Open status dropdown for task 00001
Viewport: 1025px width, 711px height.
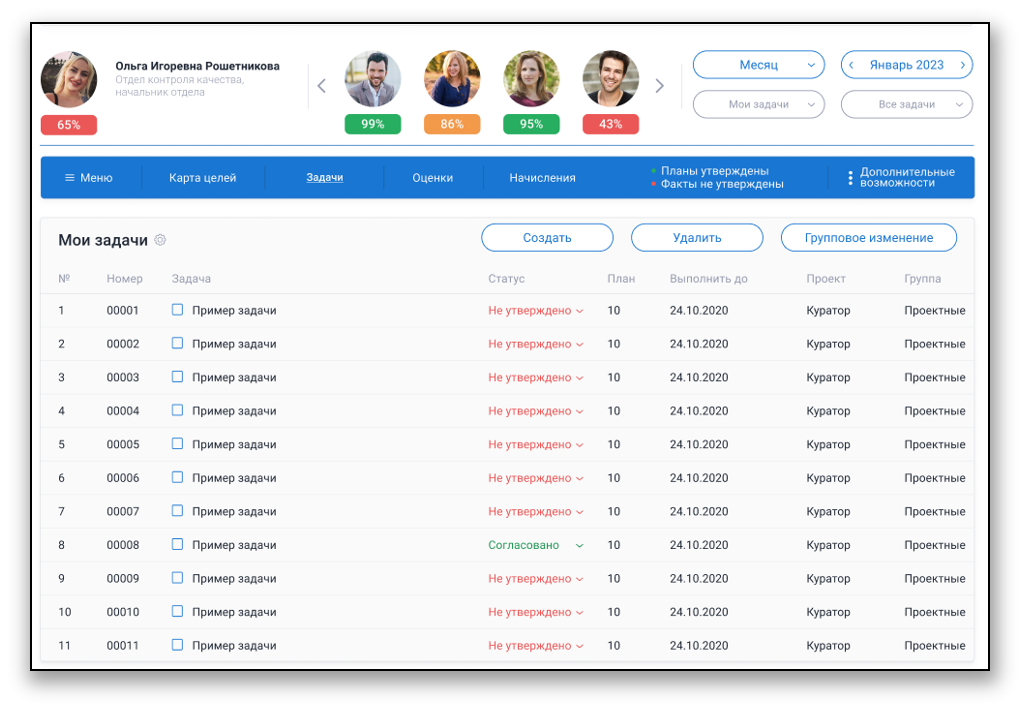point(535,310)
